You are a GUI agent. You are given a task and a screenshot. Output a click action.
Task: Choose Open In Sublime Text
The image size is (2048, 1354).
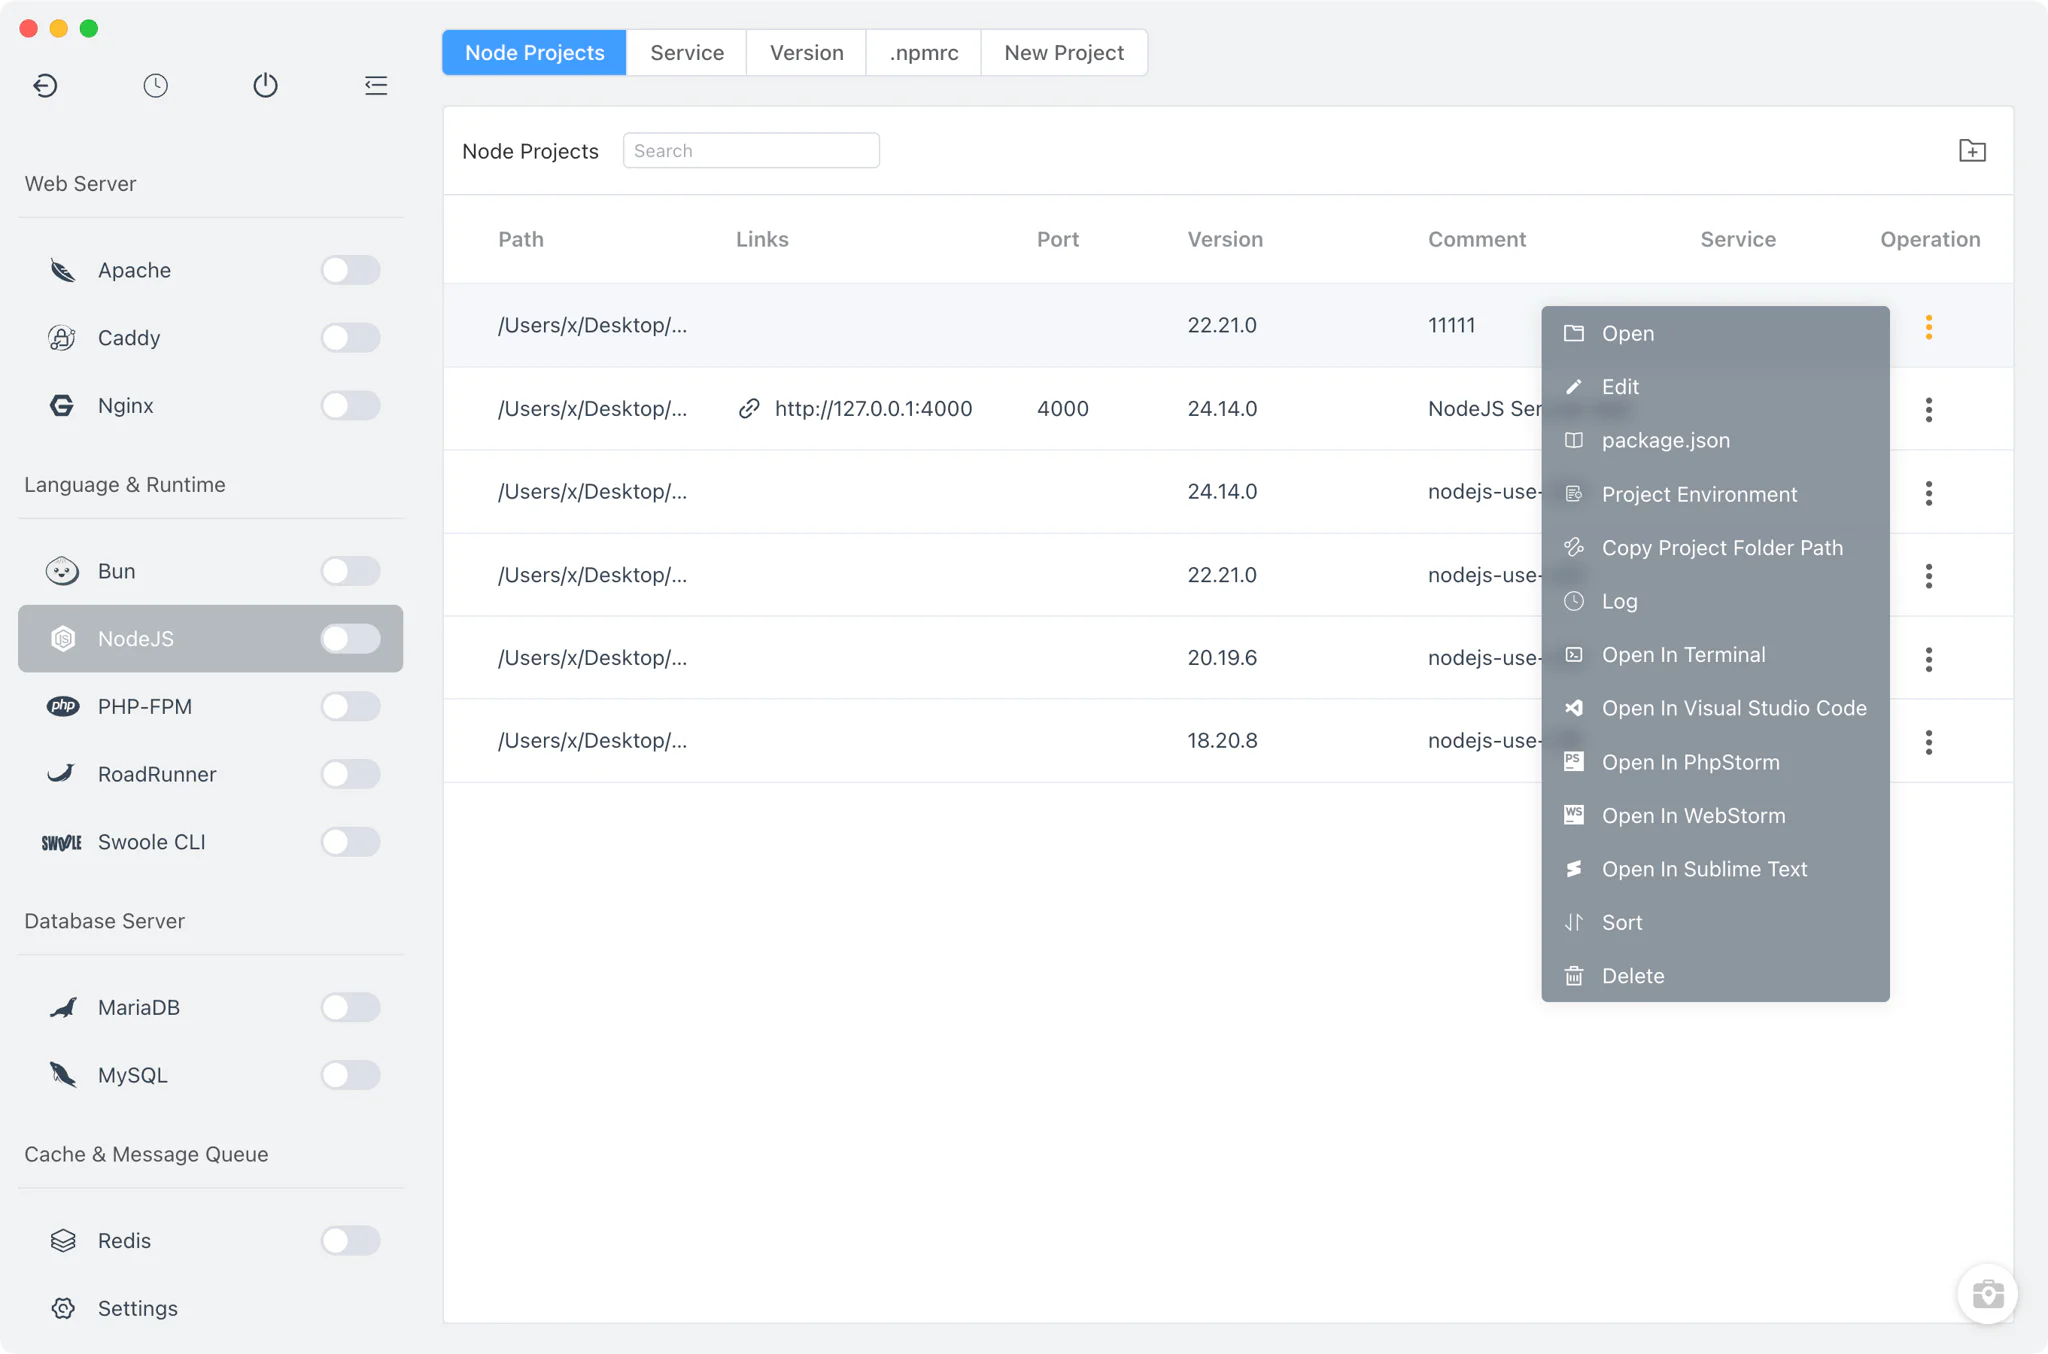pos(1715,869)
